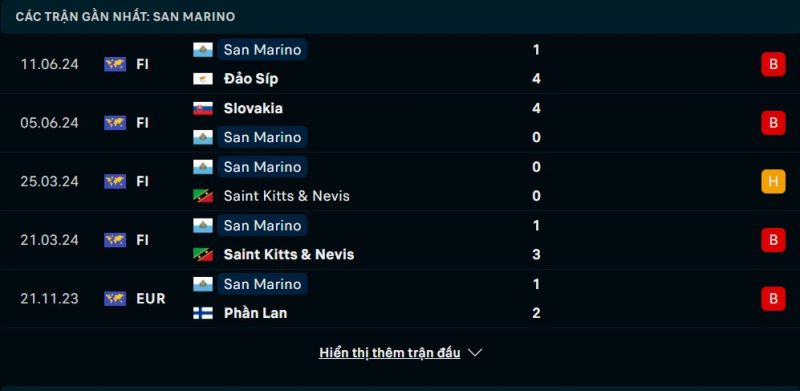Click the 25.03.24 match date

pos(49,182)
